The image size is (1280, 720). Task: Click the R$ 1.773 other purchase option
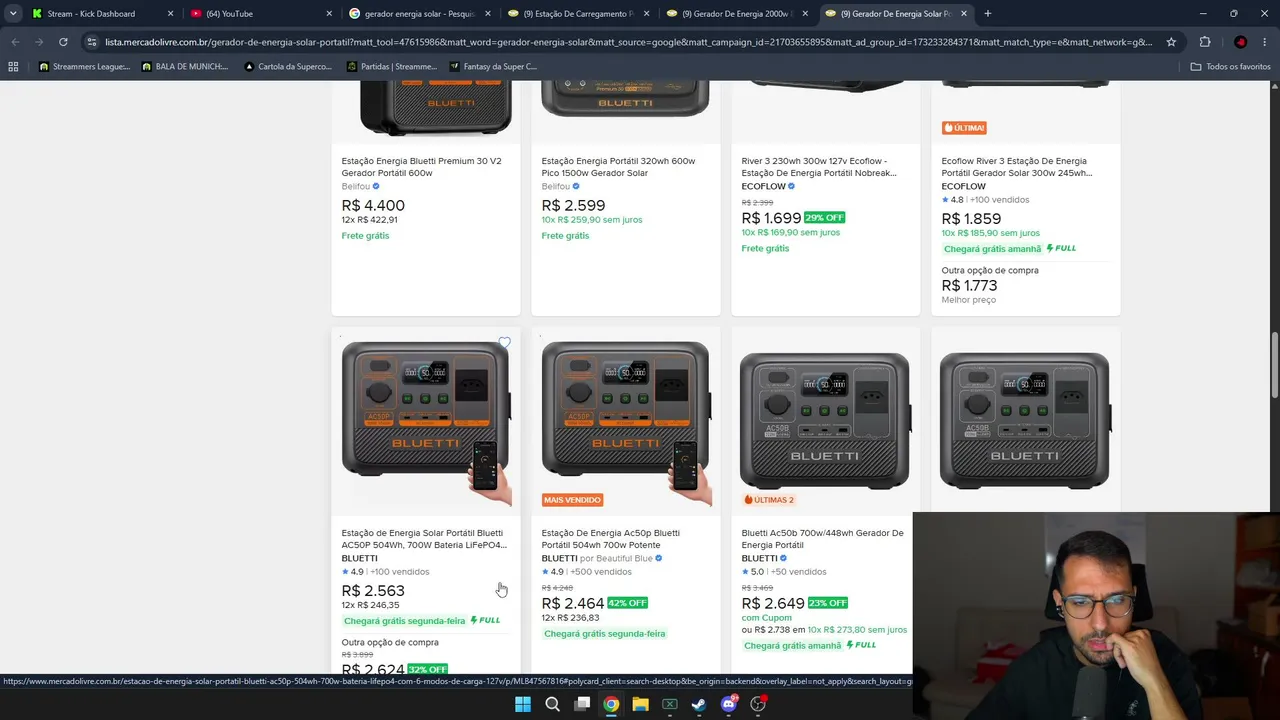pyautogui.click(x=969, y=286)
